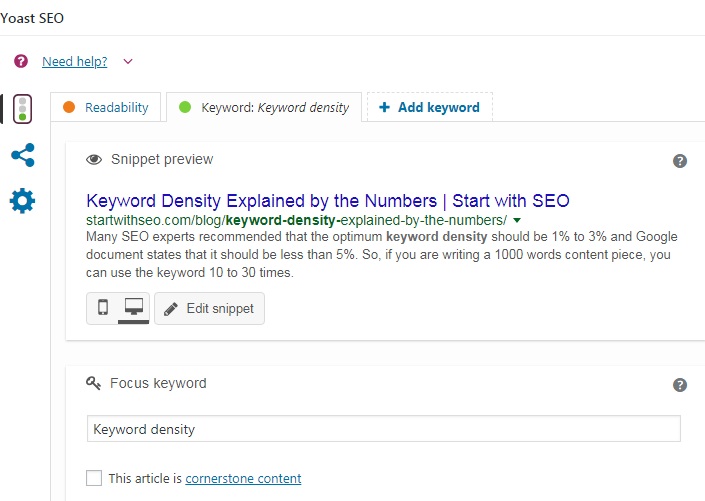
Task: Click the Focus keyword heading text
Action: [x=158, y=383]
